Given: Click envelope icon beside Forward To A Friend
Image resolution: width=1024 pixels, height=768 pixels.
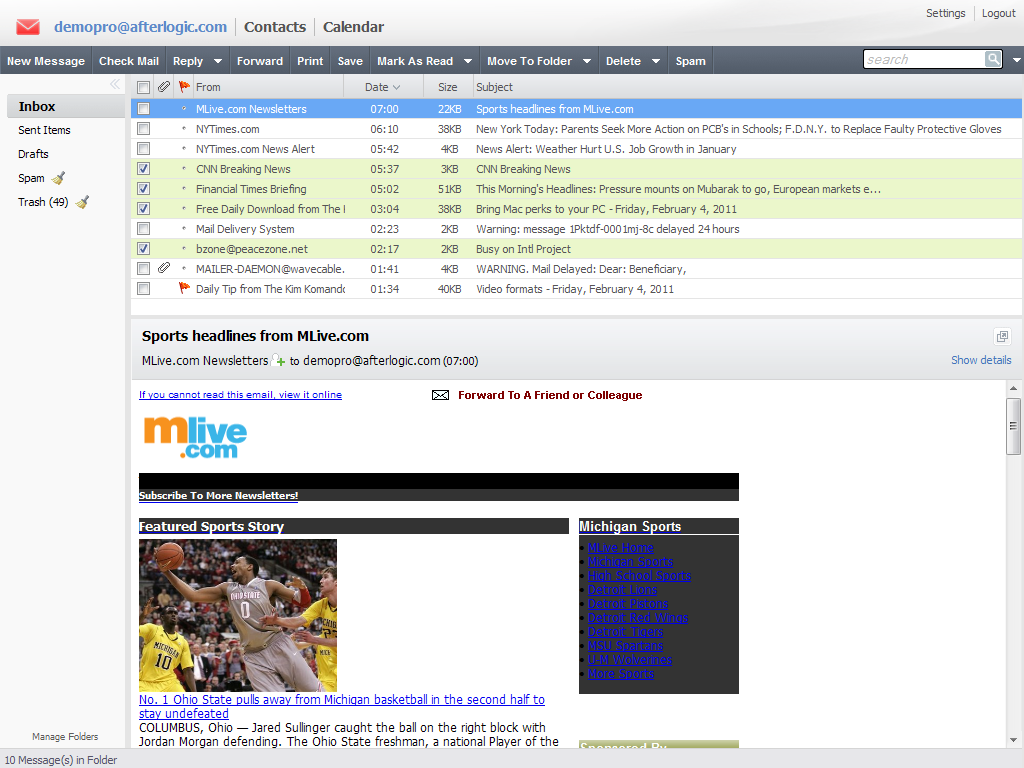Looking at the screenshot, I should tap(440, 395).
